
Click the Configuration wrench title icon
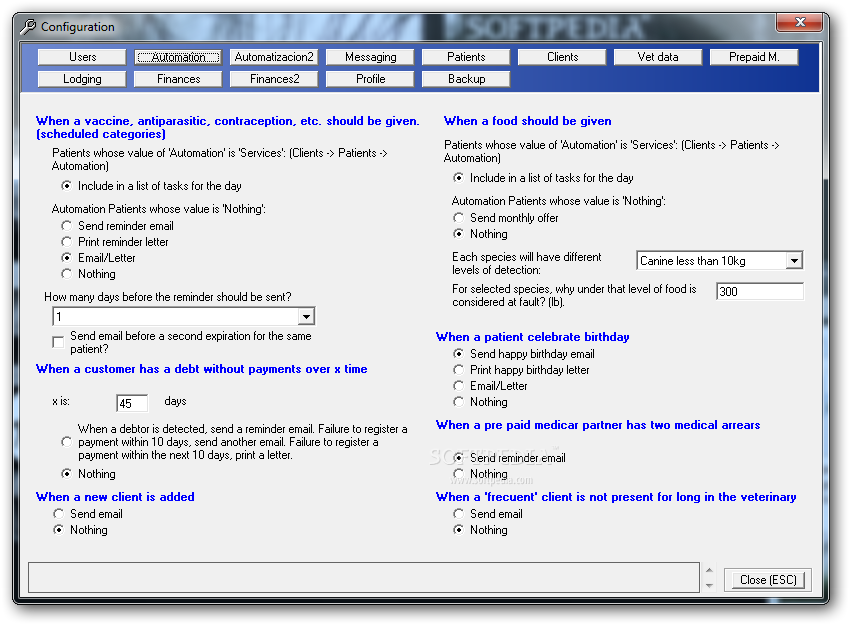(28, 27)
